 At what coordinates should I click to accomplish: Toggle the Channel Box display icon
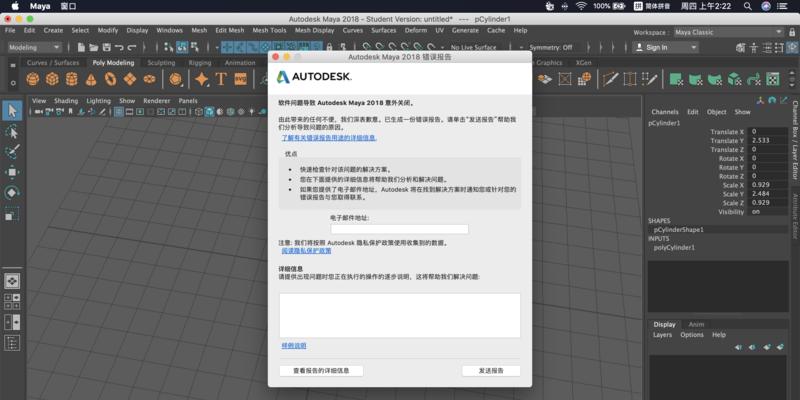tap(792, 47)
